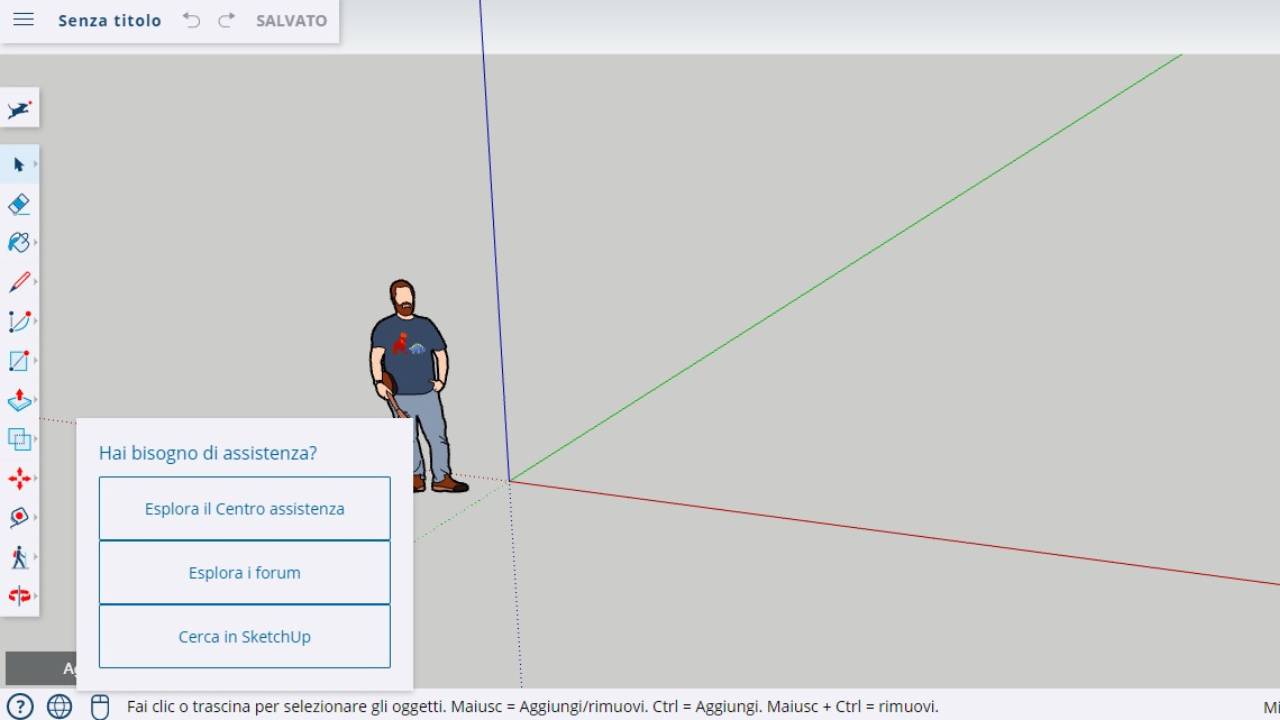Activate the Eraser tool

[x=18, y=204]
